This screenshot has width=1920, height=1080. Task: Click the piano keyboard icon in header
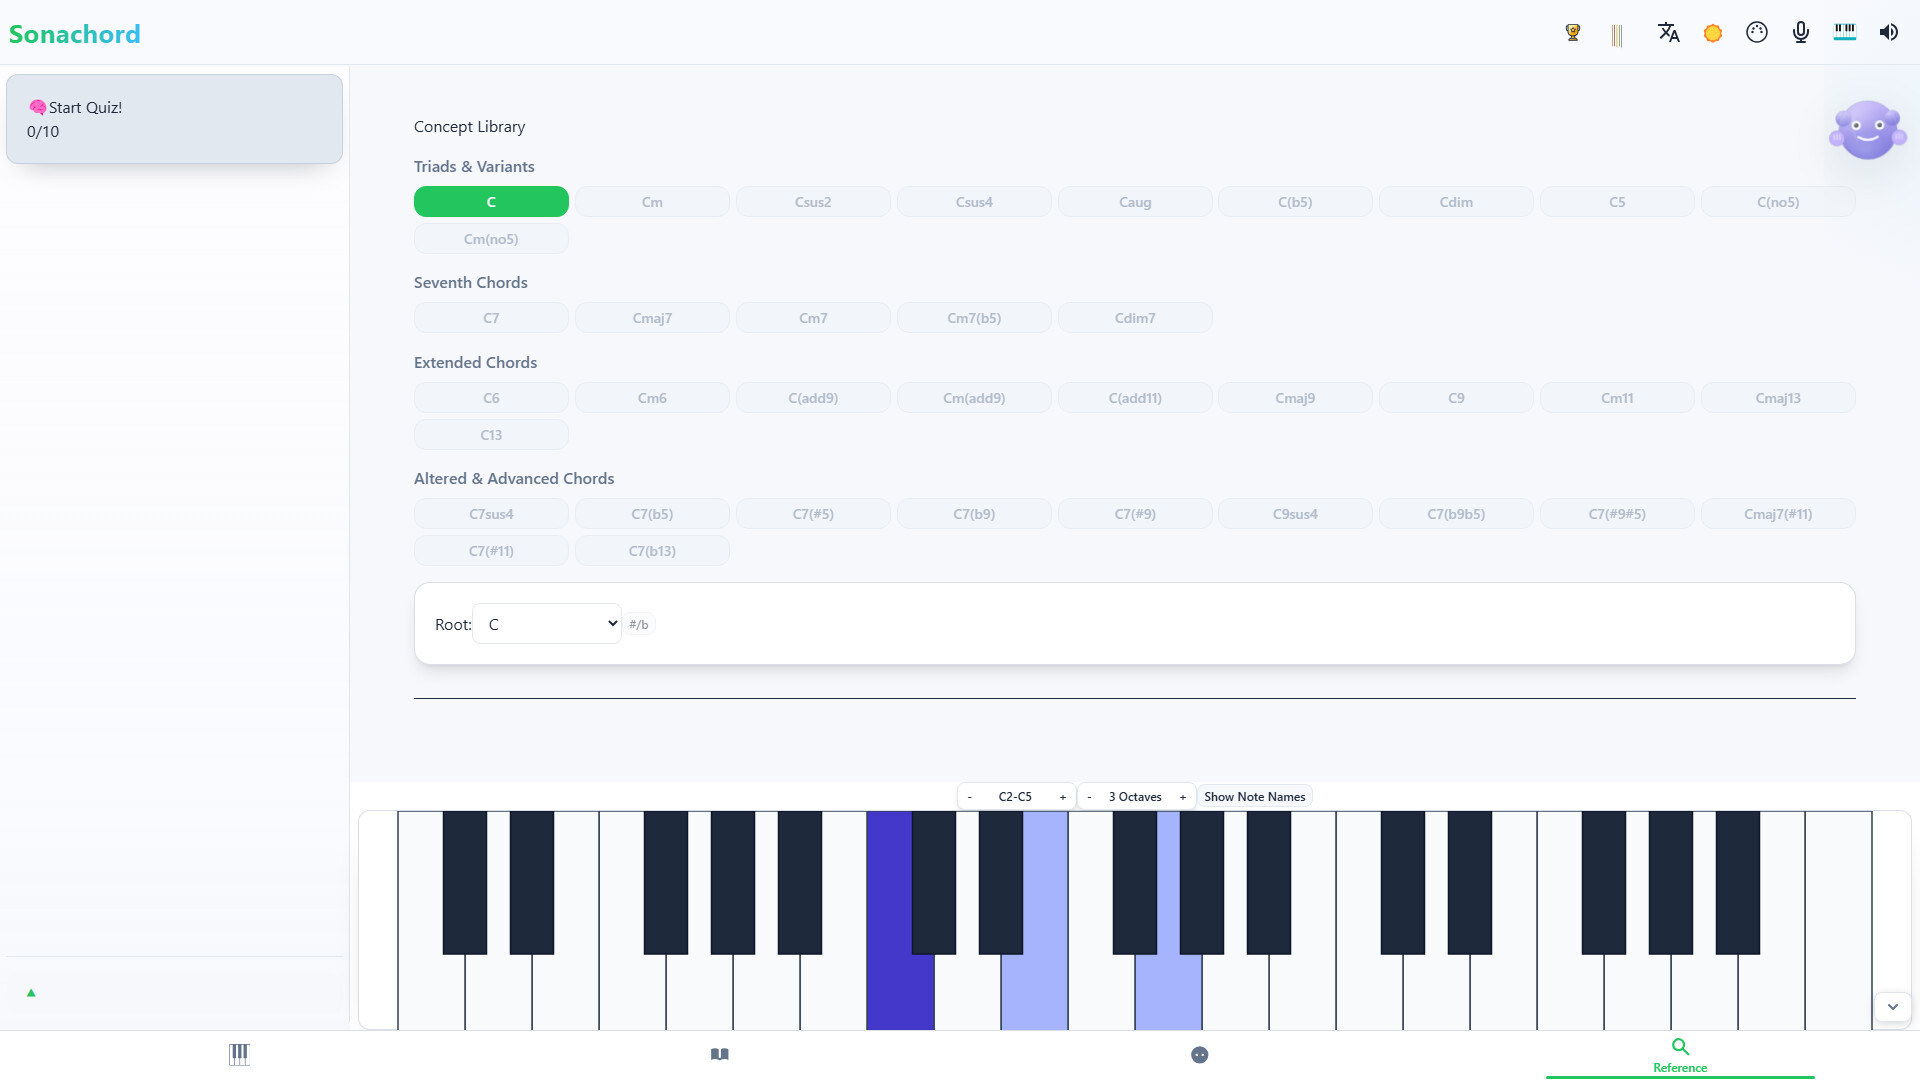(1845, 32)
